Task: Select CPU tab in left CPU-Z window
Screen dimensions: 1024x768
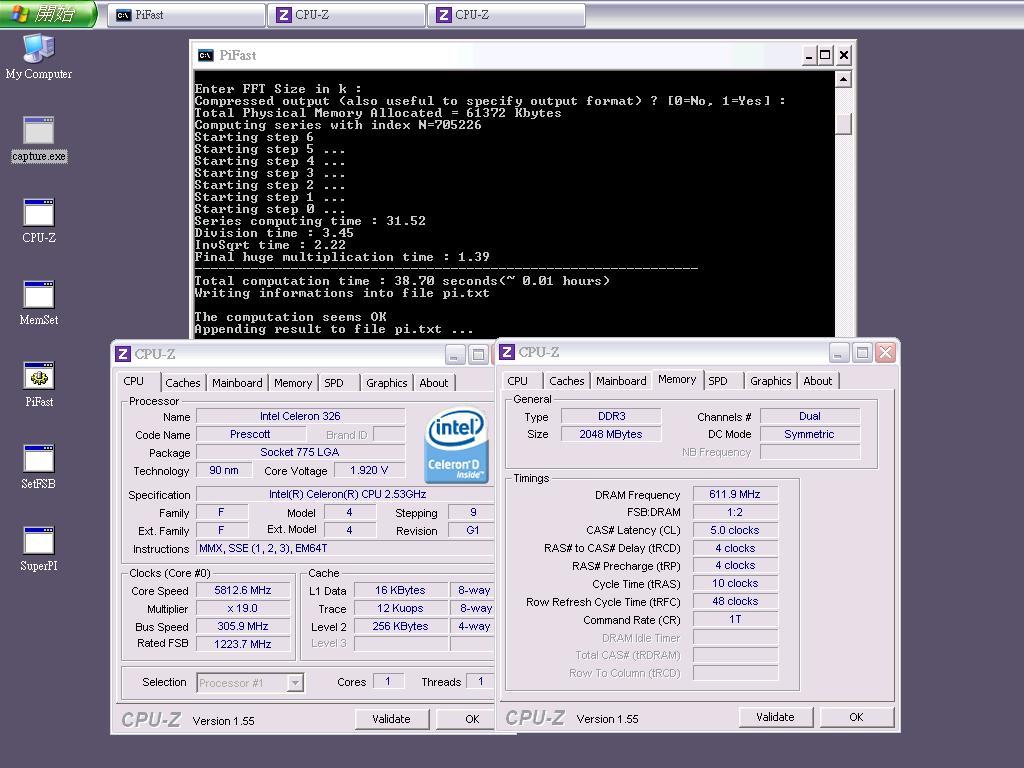Action: (134, 381)
